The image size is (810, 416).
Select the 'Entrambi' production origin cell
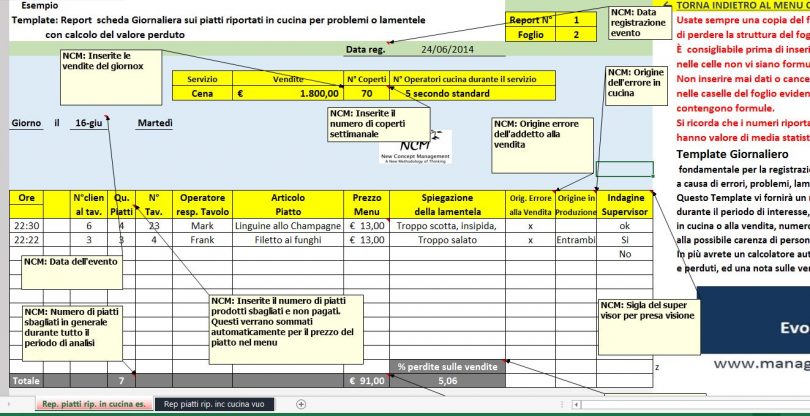coord(576,240)
